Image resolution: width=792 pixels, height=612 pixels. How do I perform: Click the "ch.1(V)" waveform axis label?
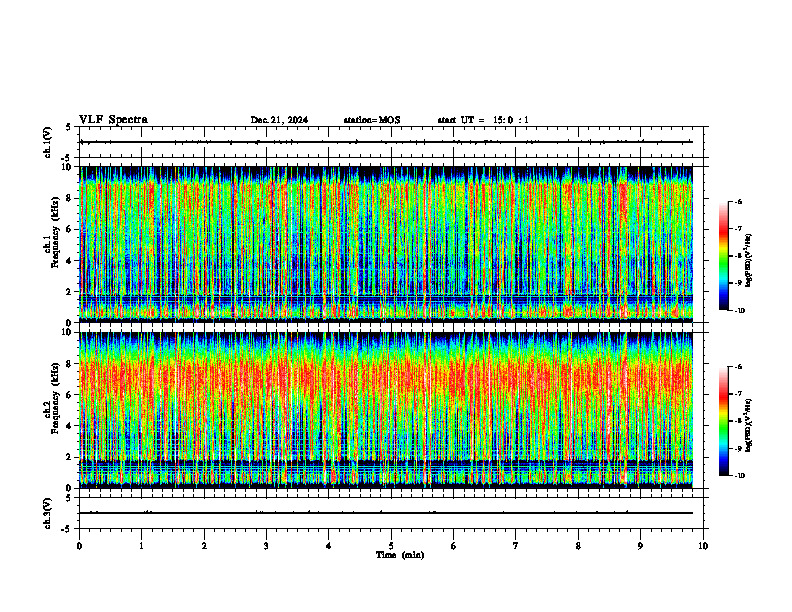click(x=48, y=142)
